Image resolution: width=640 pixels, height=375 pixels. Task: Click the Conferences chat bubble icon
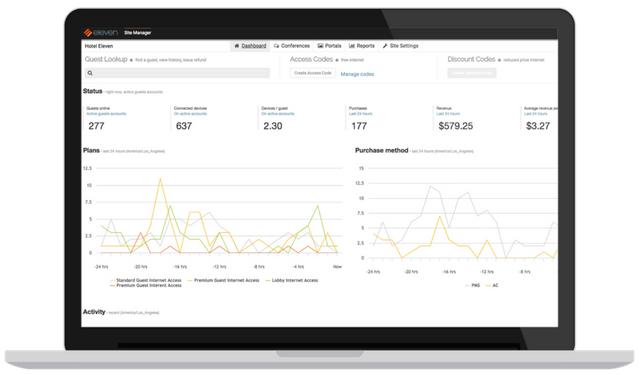pyautogui.click(x=276, y=46)
